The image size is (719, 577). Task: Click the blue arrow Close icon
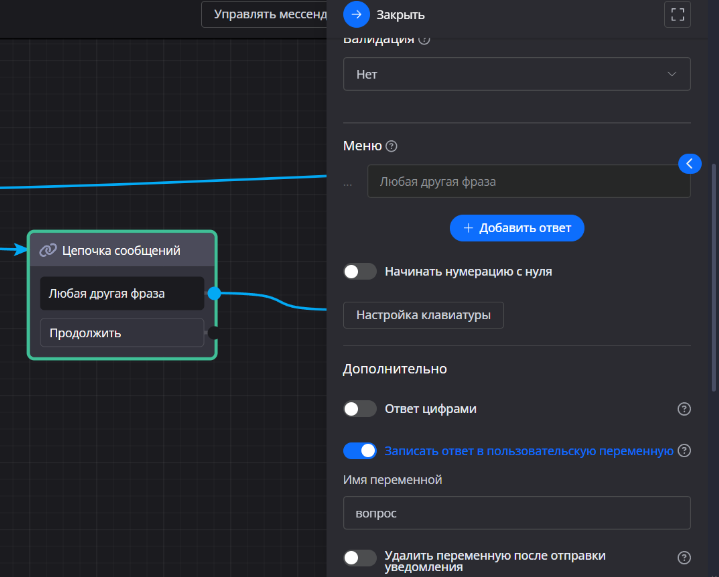(x=357, y=15)
